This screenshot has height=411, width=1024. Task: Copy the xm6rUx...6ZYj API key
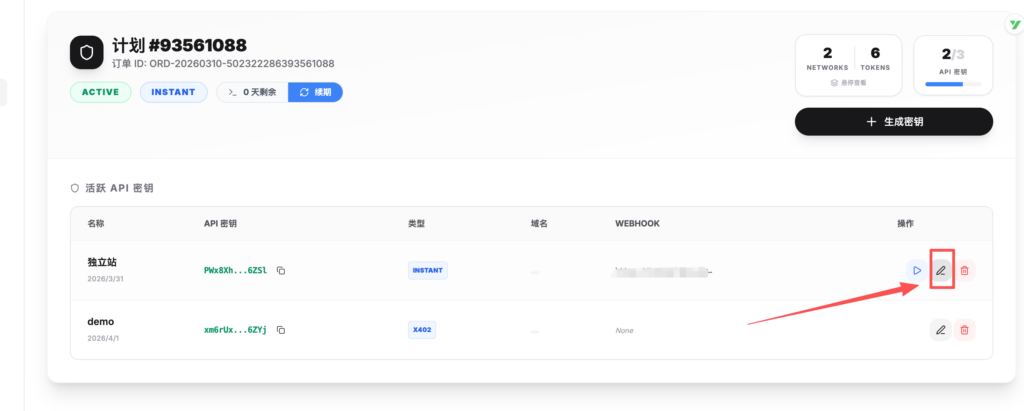pos(281,329)
